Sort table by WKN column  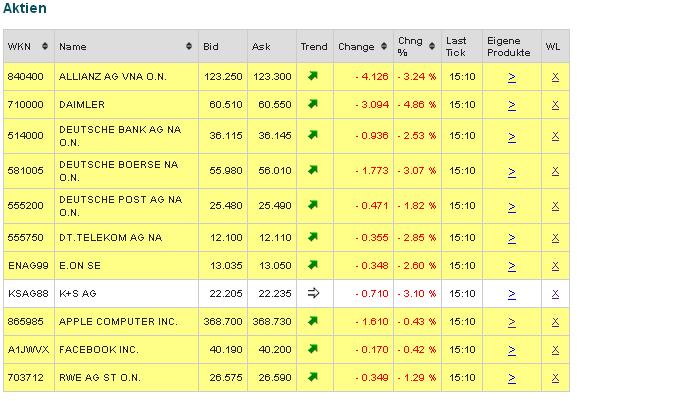click(x=47, y=47)
